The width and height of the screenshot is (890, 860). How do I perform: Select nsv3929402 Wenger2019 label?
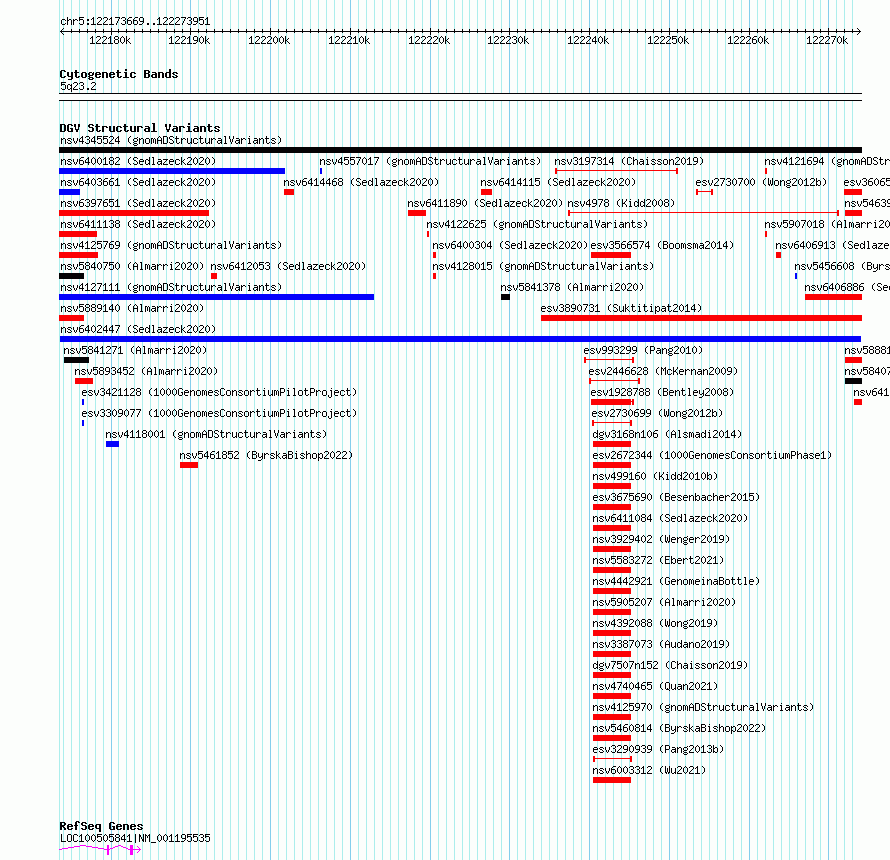click(x=661, y=539)
